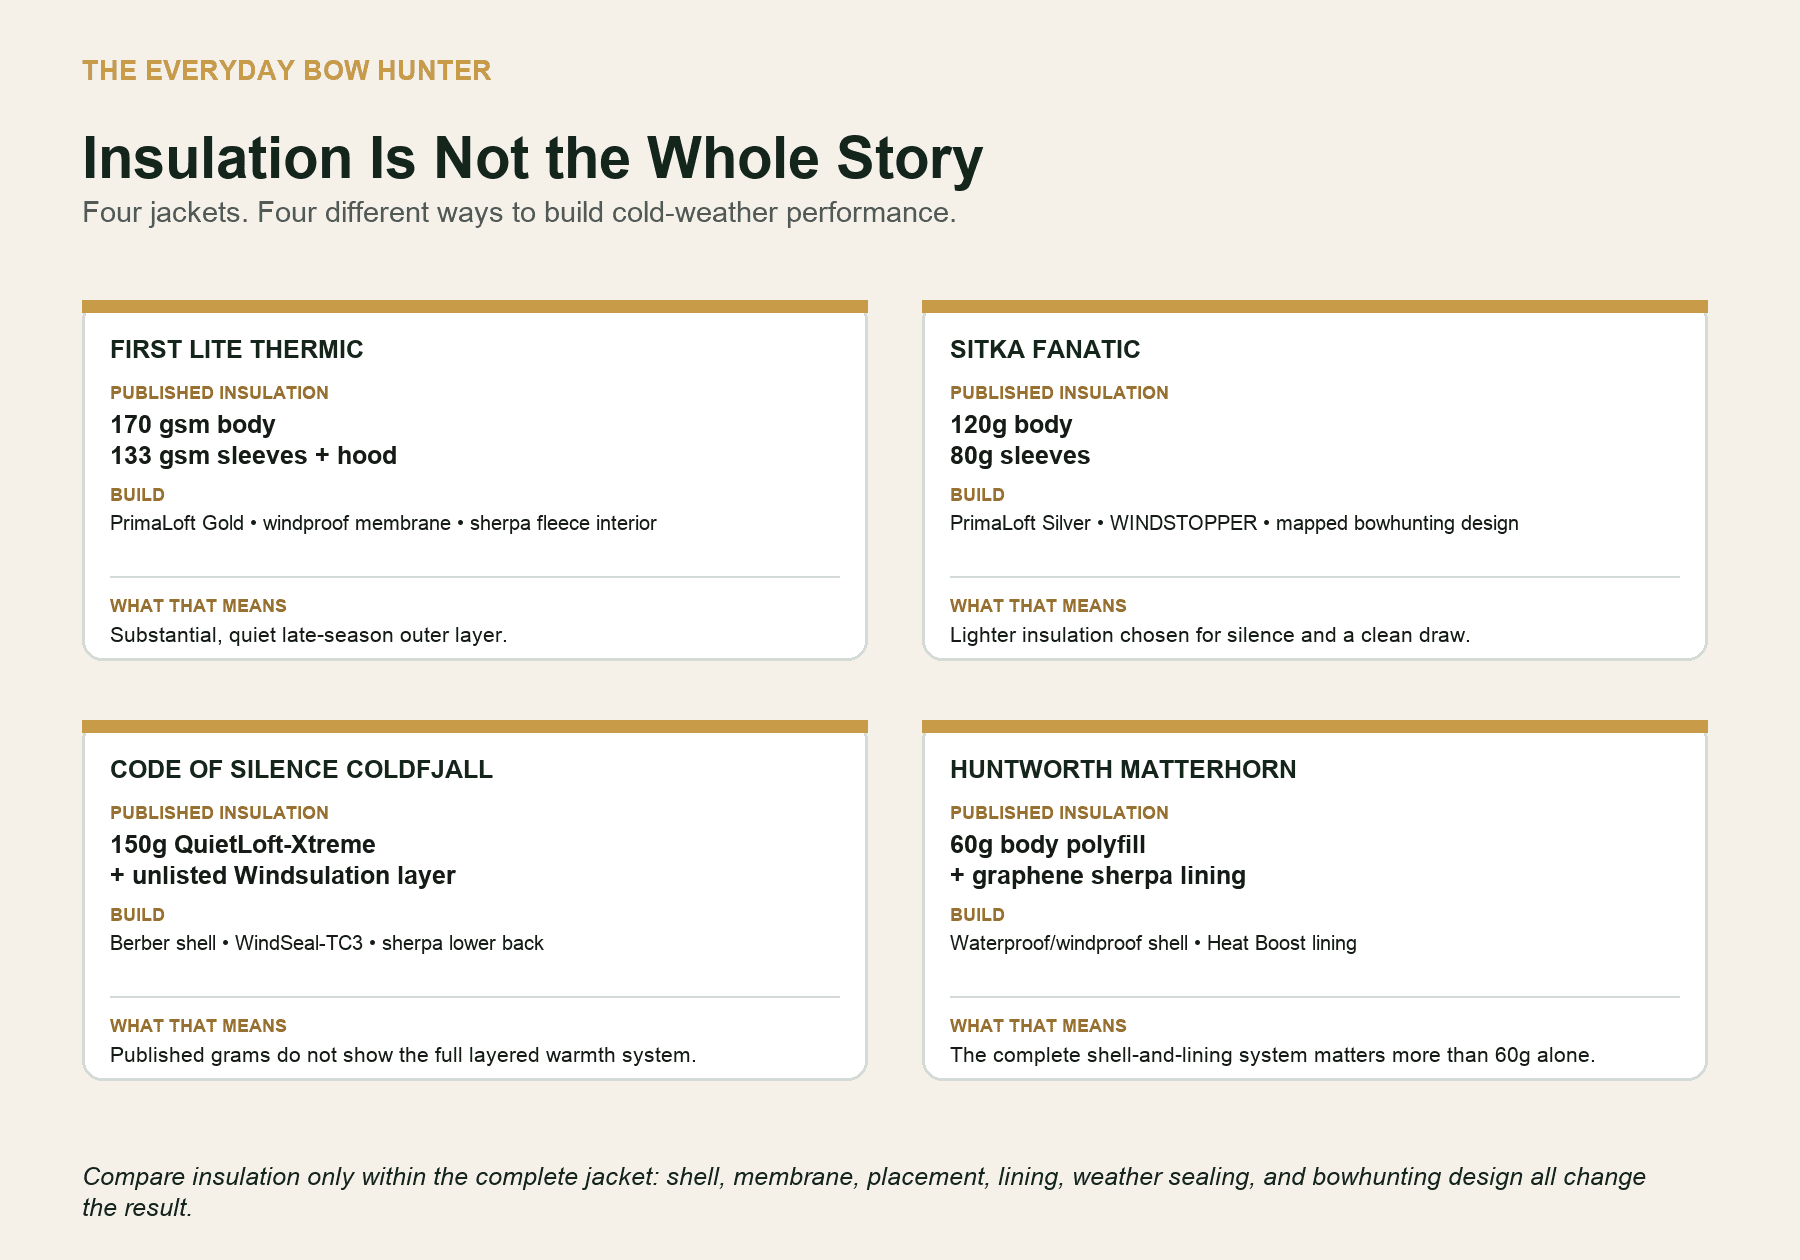The image size is (1800, 1260).
Task: Select 'PUBLISHED INSULATION' label in First Lite Thermic card
Action: pos(219,393)
